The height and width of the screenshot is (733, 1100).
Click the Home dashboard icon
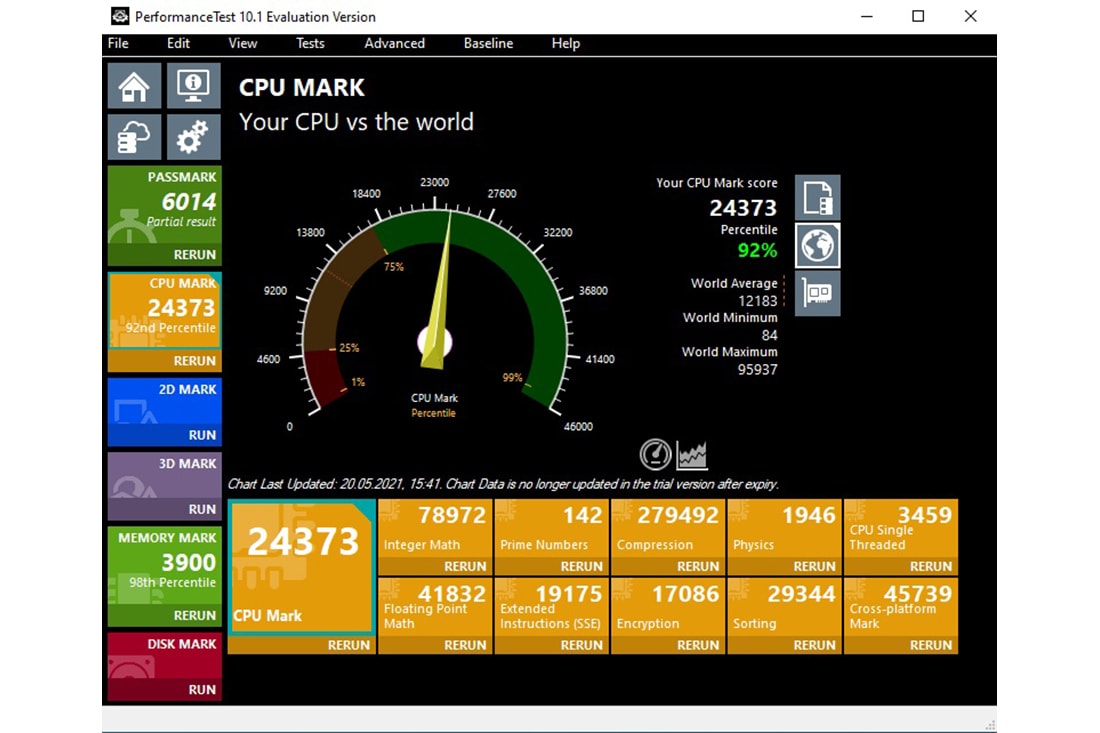(x=134, y=86)
